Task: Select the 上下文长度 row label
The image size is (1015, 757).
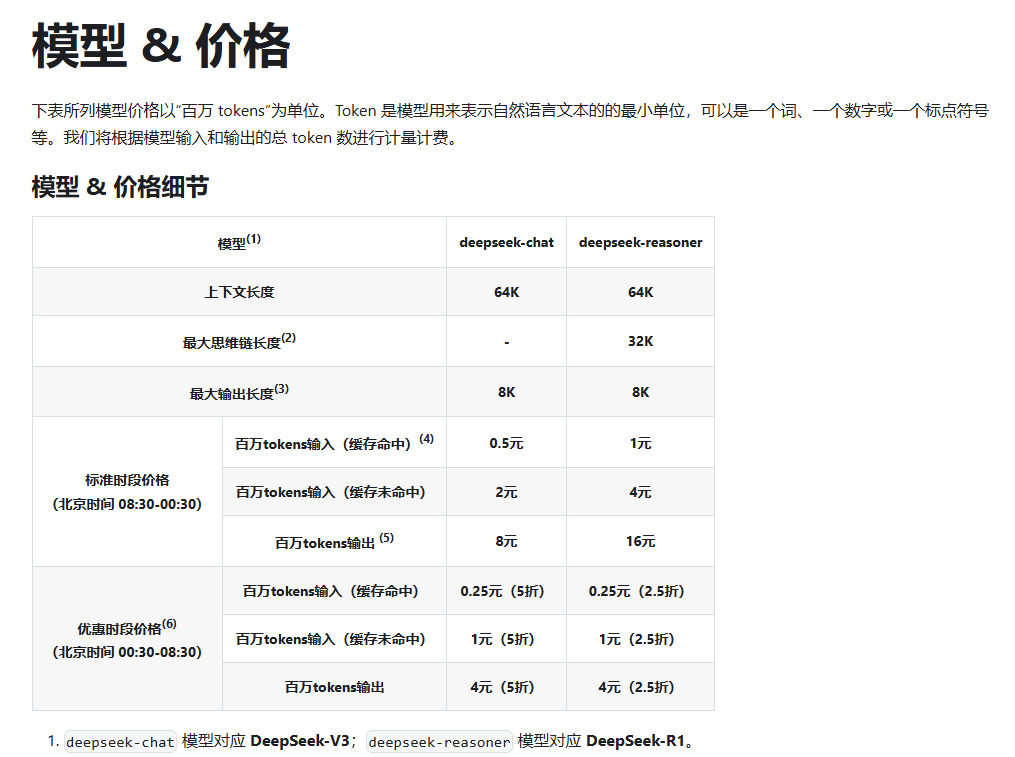Action: click(x=239, y=292)
